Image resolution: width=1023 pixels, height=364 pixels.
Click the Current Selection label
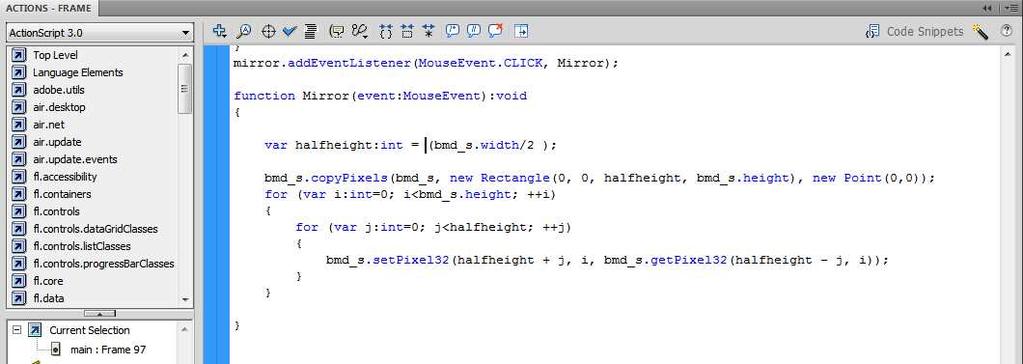pos(89,330)
